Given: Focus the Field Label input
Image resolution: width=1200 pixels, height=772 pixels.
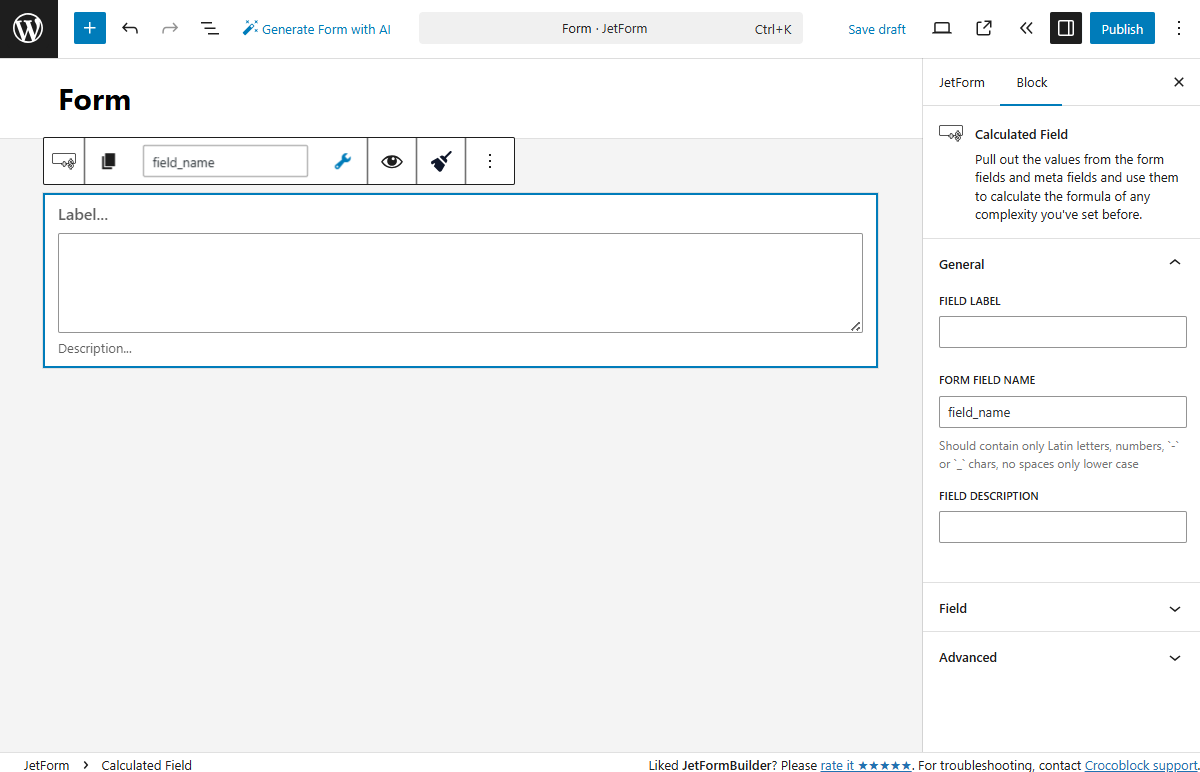Looking at the screenshot, I should point(1062,332).
